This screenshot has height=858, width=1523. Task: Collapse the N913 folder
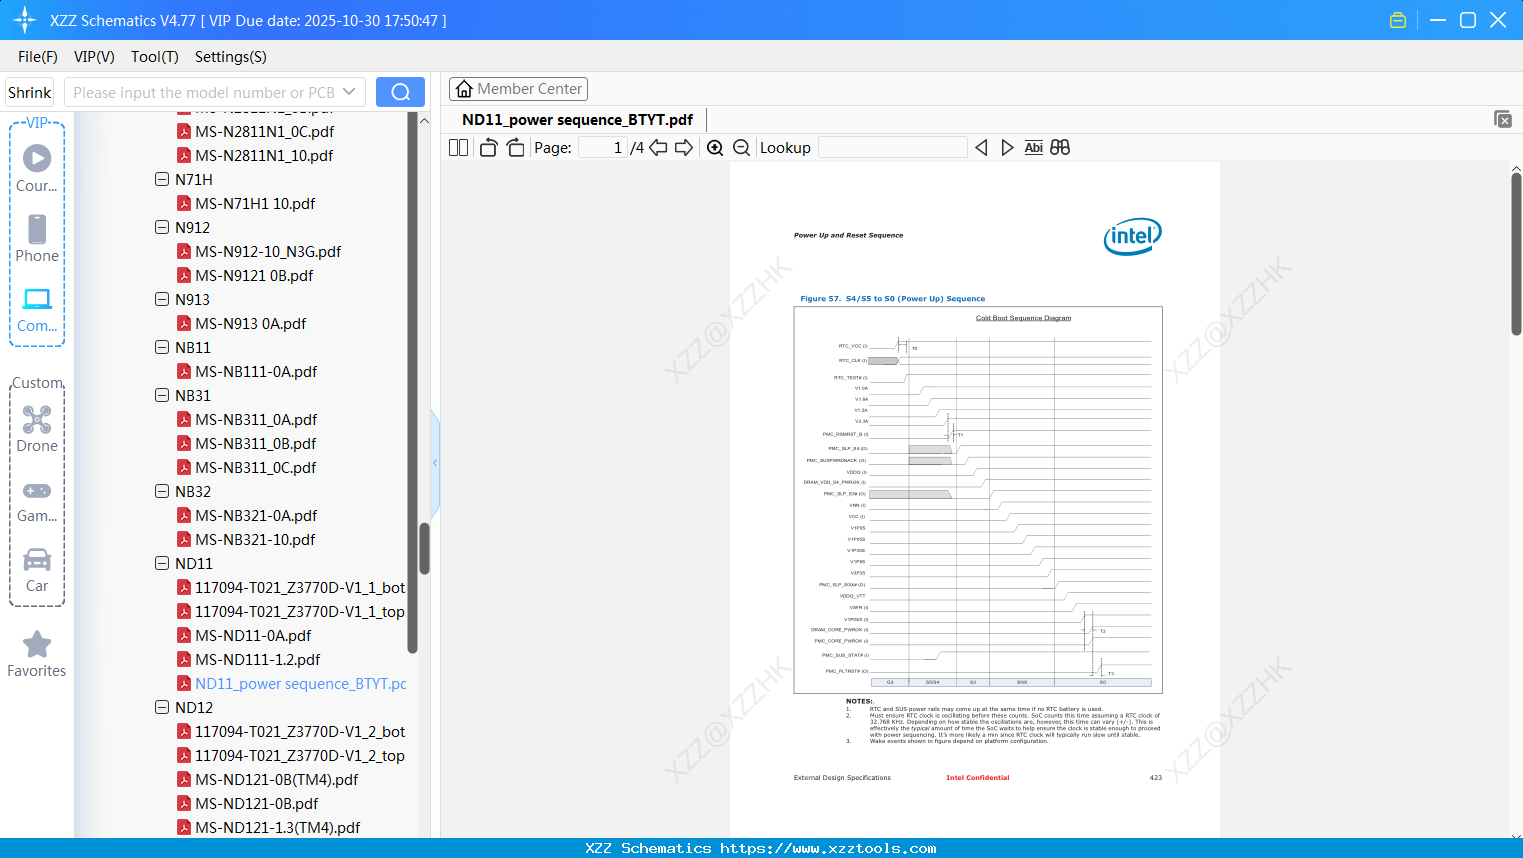(162, 299)
